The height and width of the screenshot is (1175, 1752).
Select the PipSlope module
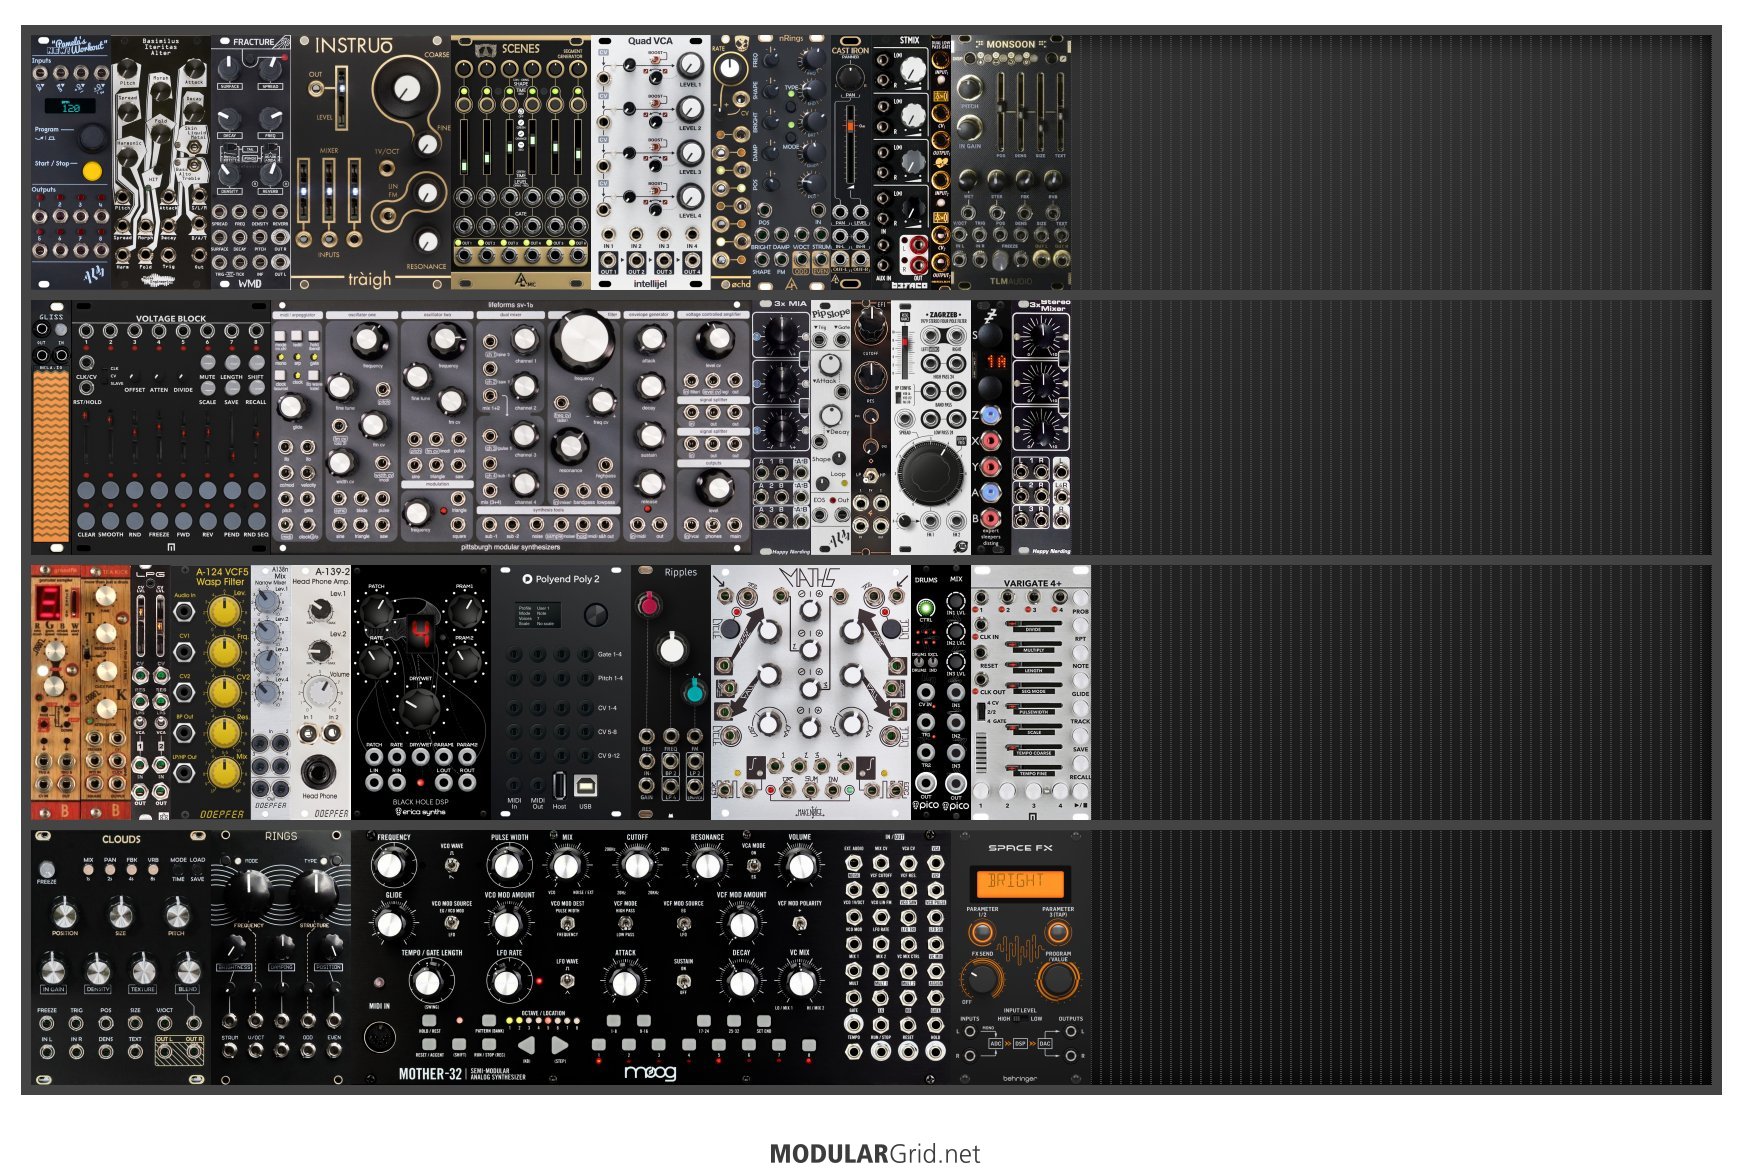(831, 427)
